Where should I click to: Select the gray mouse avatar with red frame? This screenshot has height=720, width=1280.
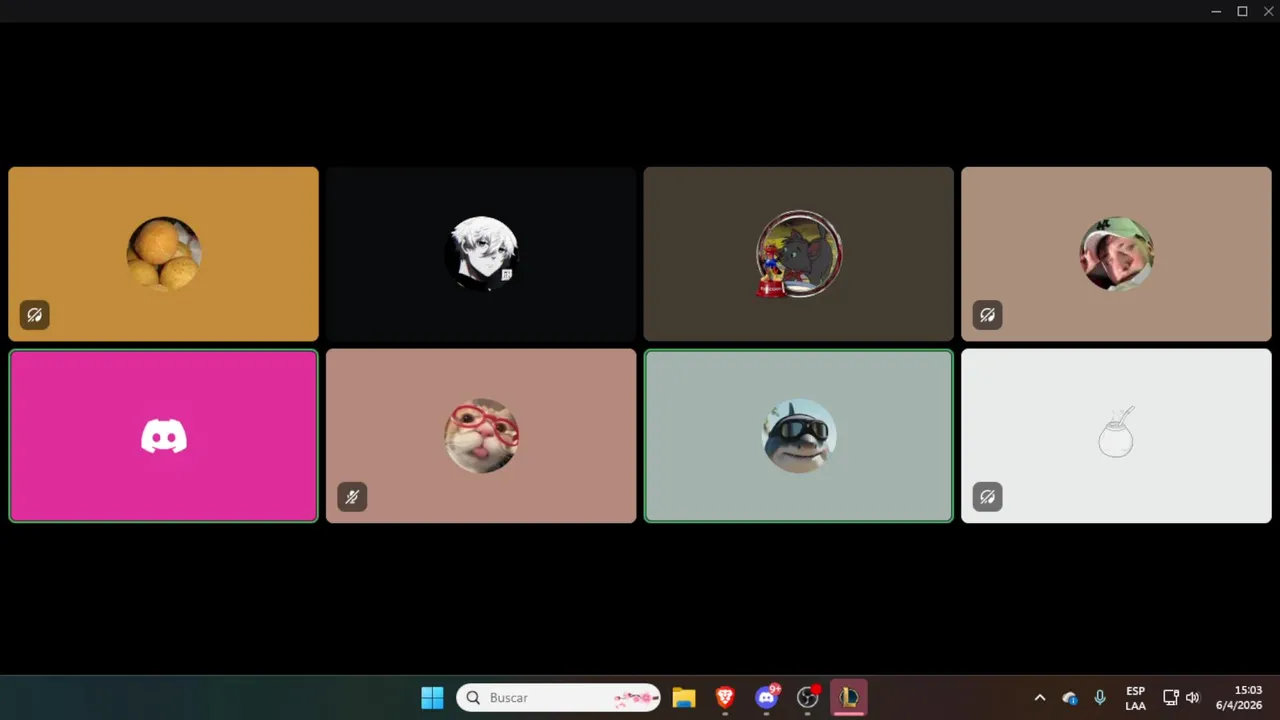pos(799,254)
